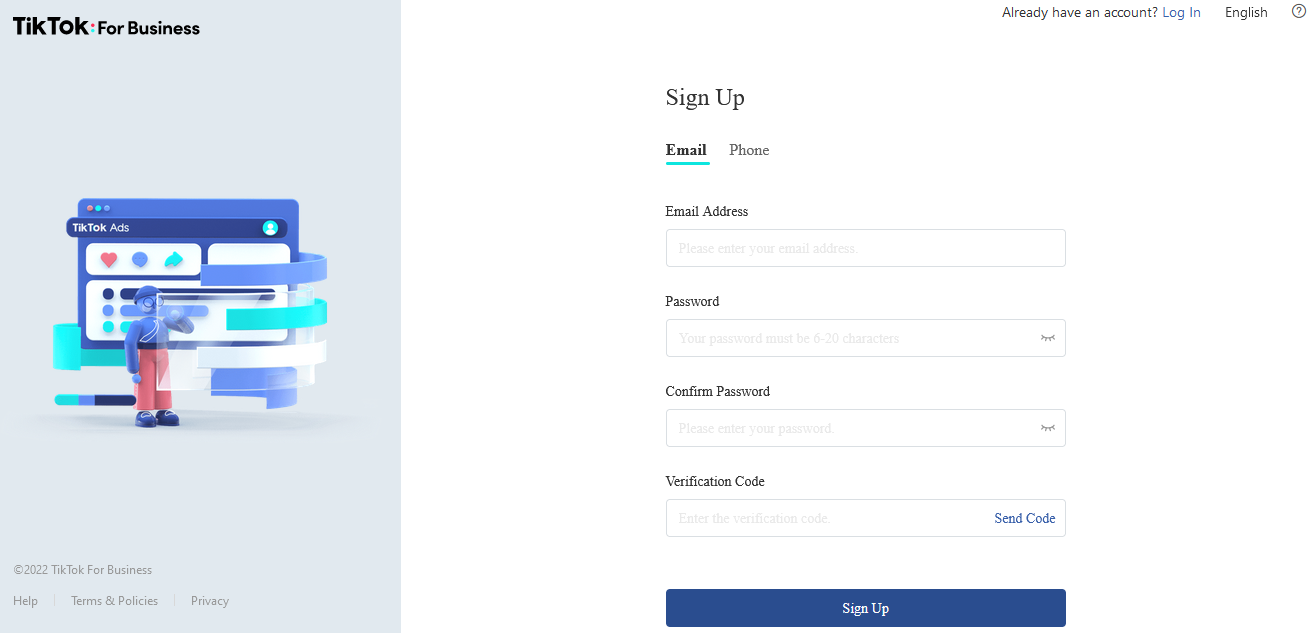Focus the Email Address input field

pos(865,248)
